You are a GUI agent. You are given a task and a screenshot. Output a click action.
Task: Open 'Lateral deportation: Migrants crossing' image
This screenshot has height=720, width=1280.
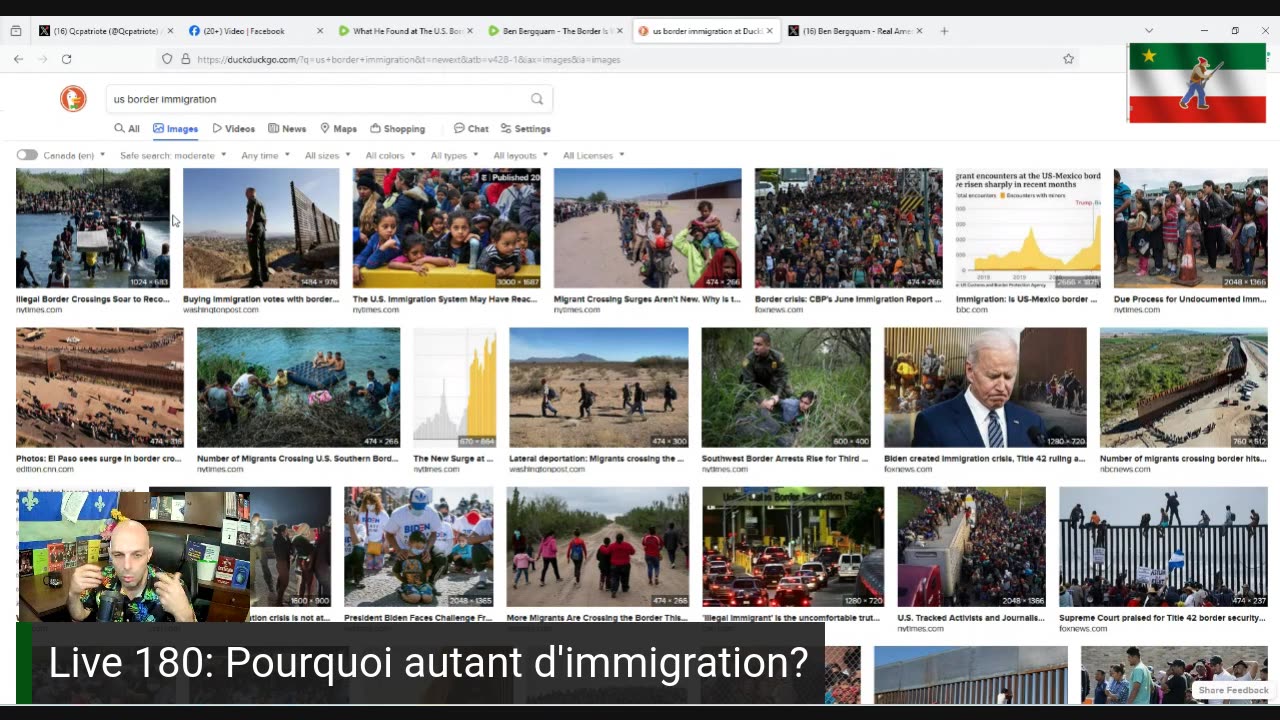[x=598, y=387]
